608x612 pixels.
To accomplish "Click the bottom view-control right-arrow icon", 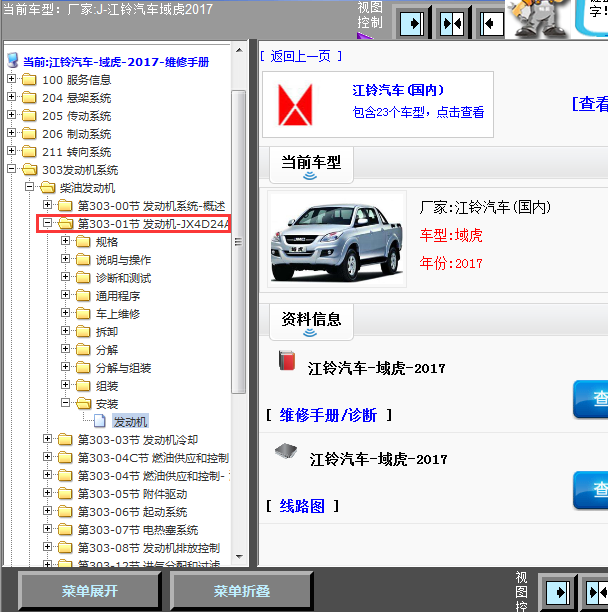I will tap(558, 592).
